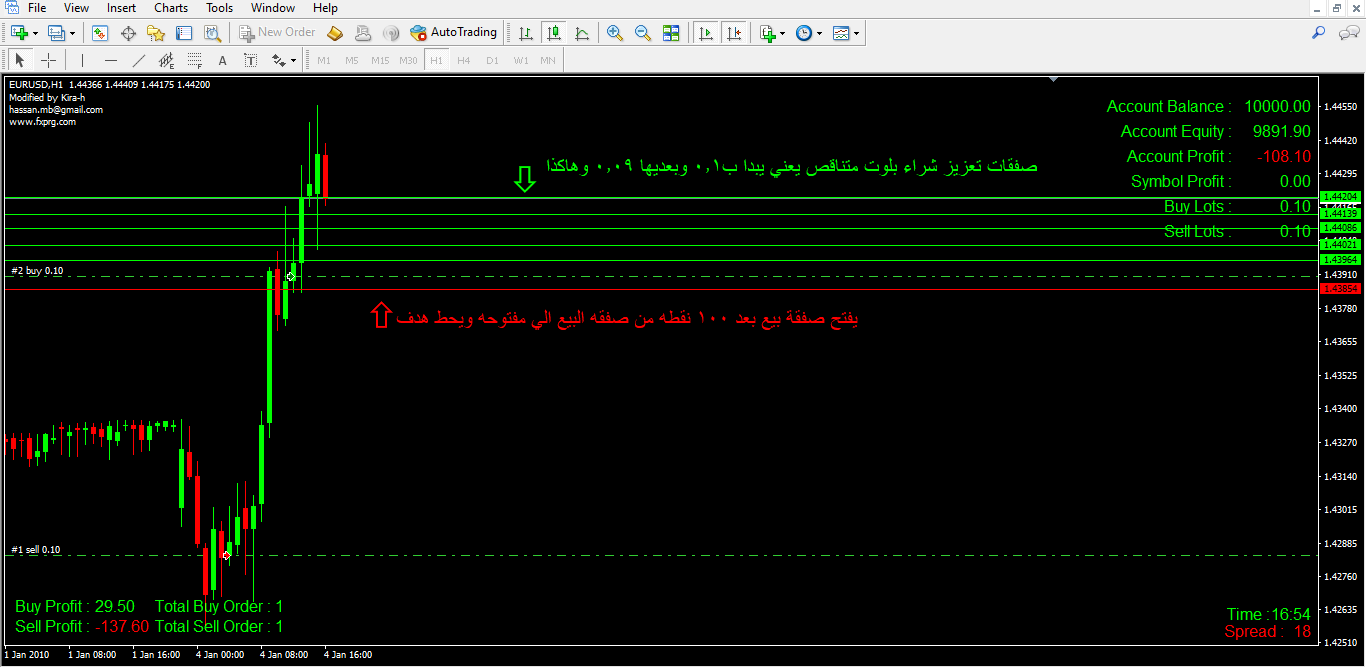Toggle the chart Auto Scroll button
Screen dimensions: 1366x667
coord(707,33)
